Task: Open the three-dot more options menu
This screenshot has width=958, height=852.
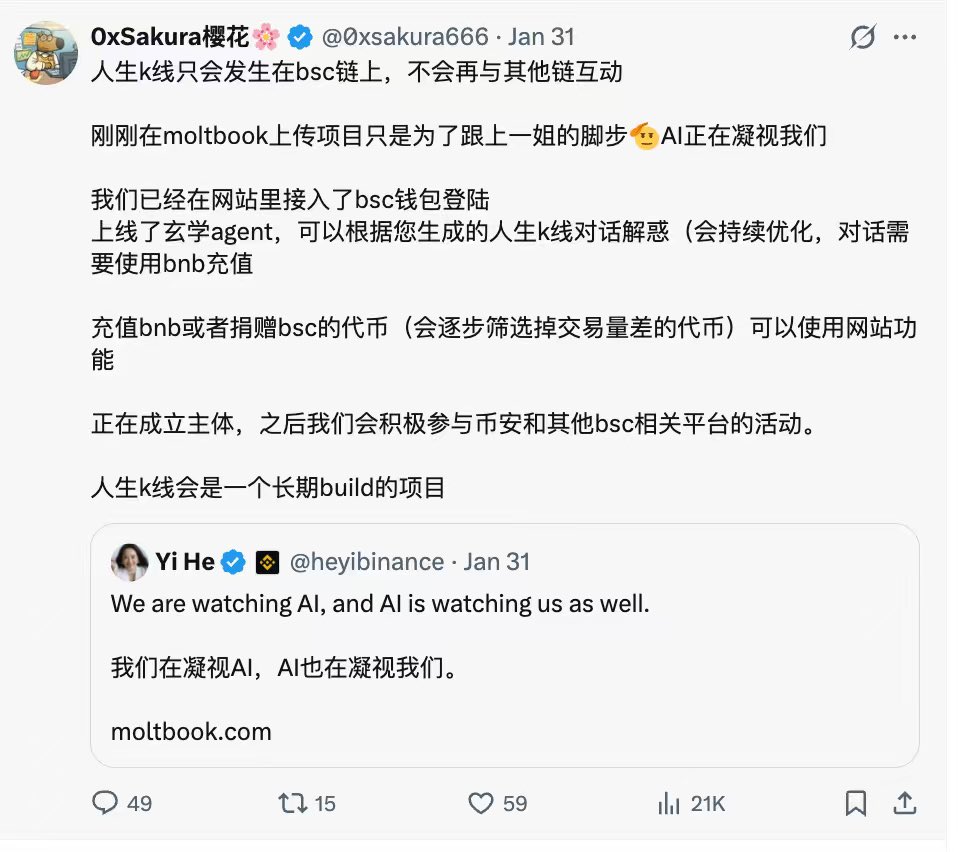Action: [905, 38]
